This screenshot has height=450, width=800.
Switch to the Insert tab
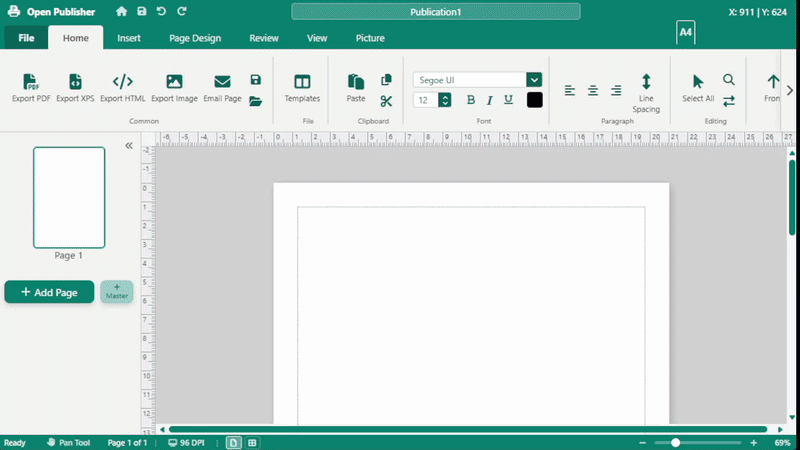coord(129,38)
